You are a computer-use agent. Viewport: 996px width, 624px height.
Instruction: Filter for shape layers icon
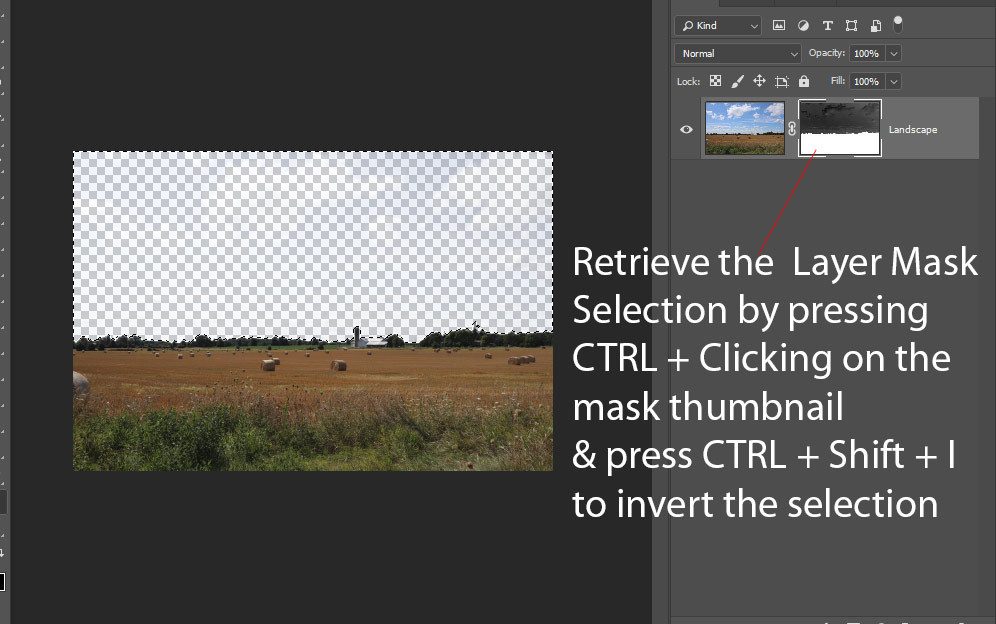tap(851, 25)
